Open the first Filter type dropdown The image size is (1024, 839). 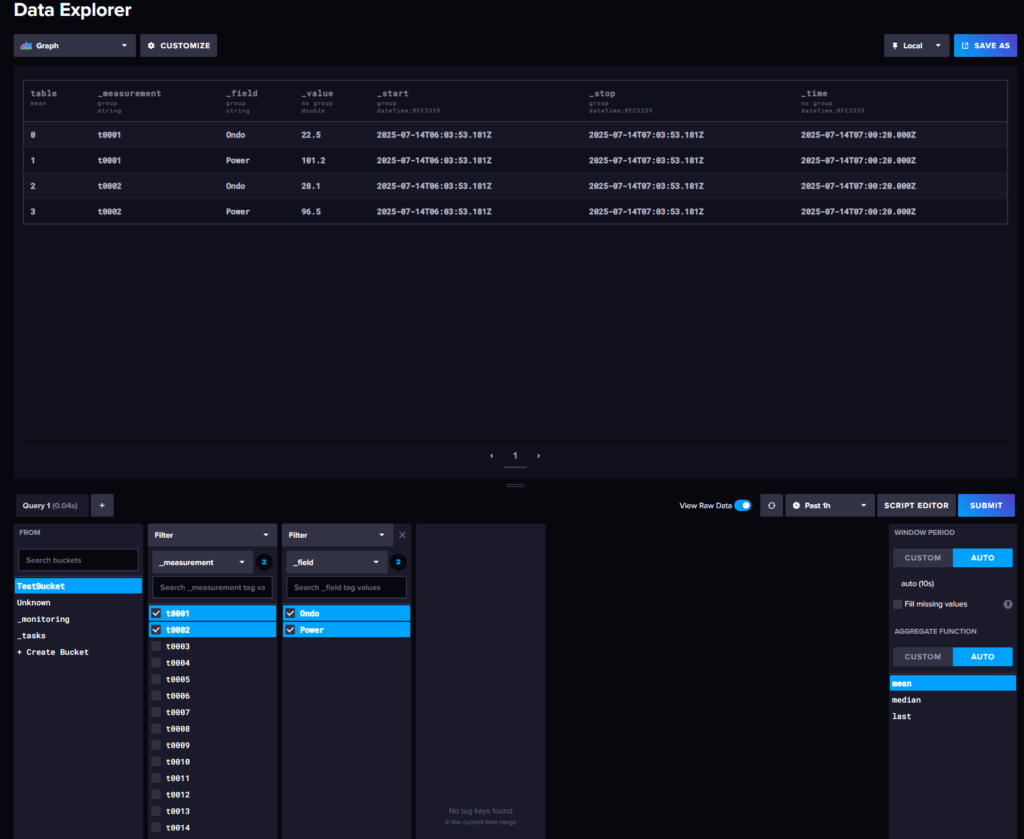click(212, 535)
